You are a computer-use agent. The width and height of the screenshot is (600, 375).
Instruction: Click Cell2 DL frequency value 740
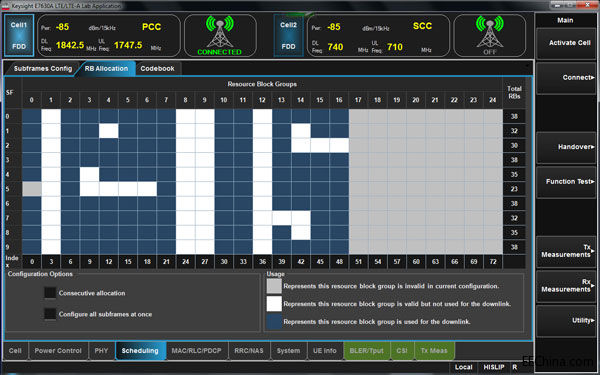tap(335, 47)
